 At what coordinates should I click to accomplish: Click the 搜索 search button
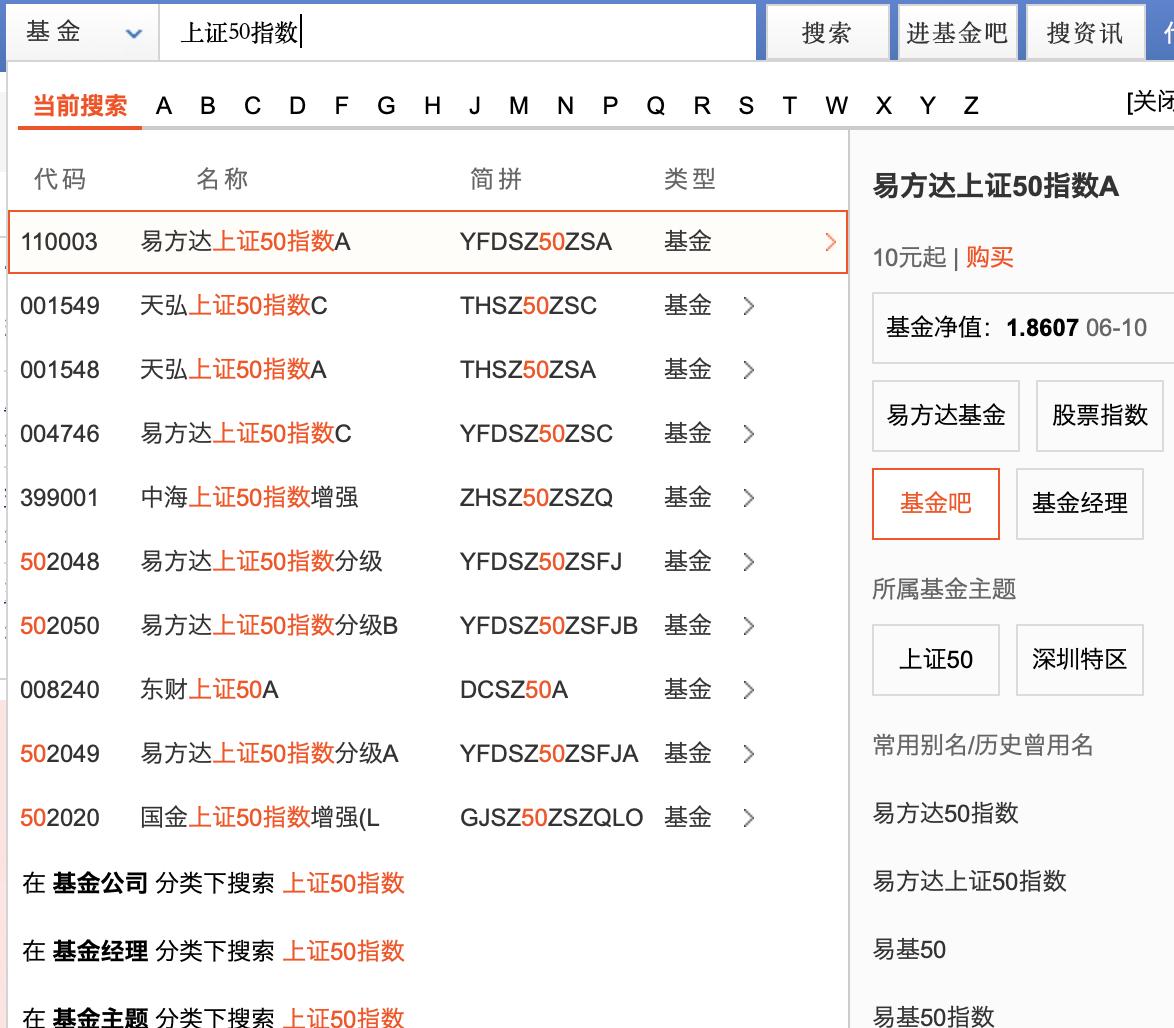click(x=827, y=31)
